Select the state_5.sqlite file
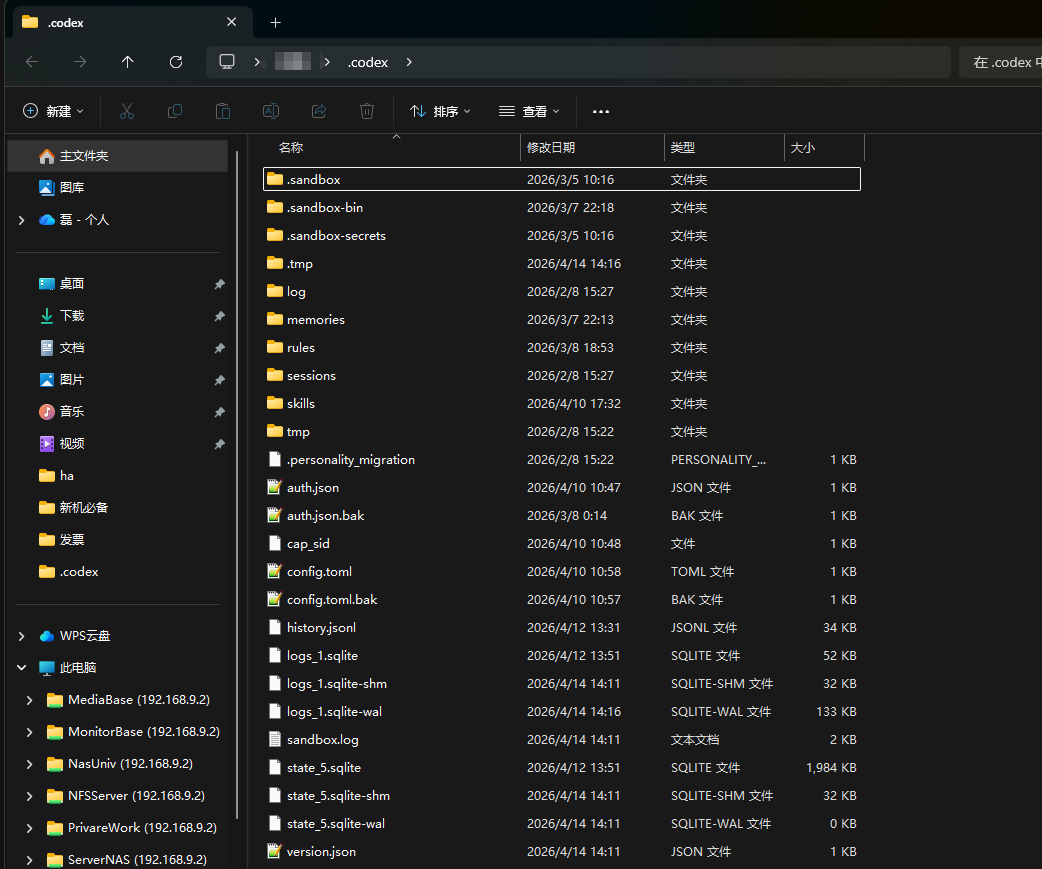Image resolution: width=1042 pixels, height=869 pixels. [562, 767]
